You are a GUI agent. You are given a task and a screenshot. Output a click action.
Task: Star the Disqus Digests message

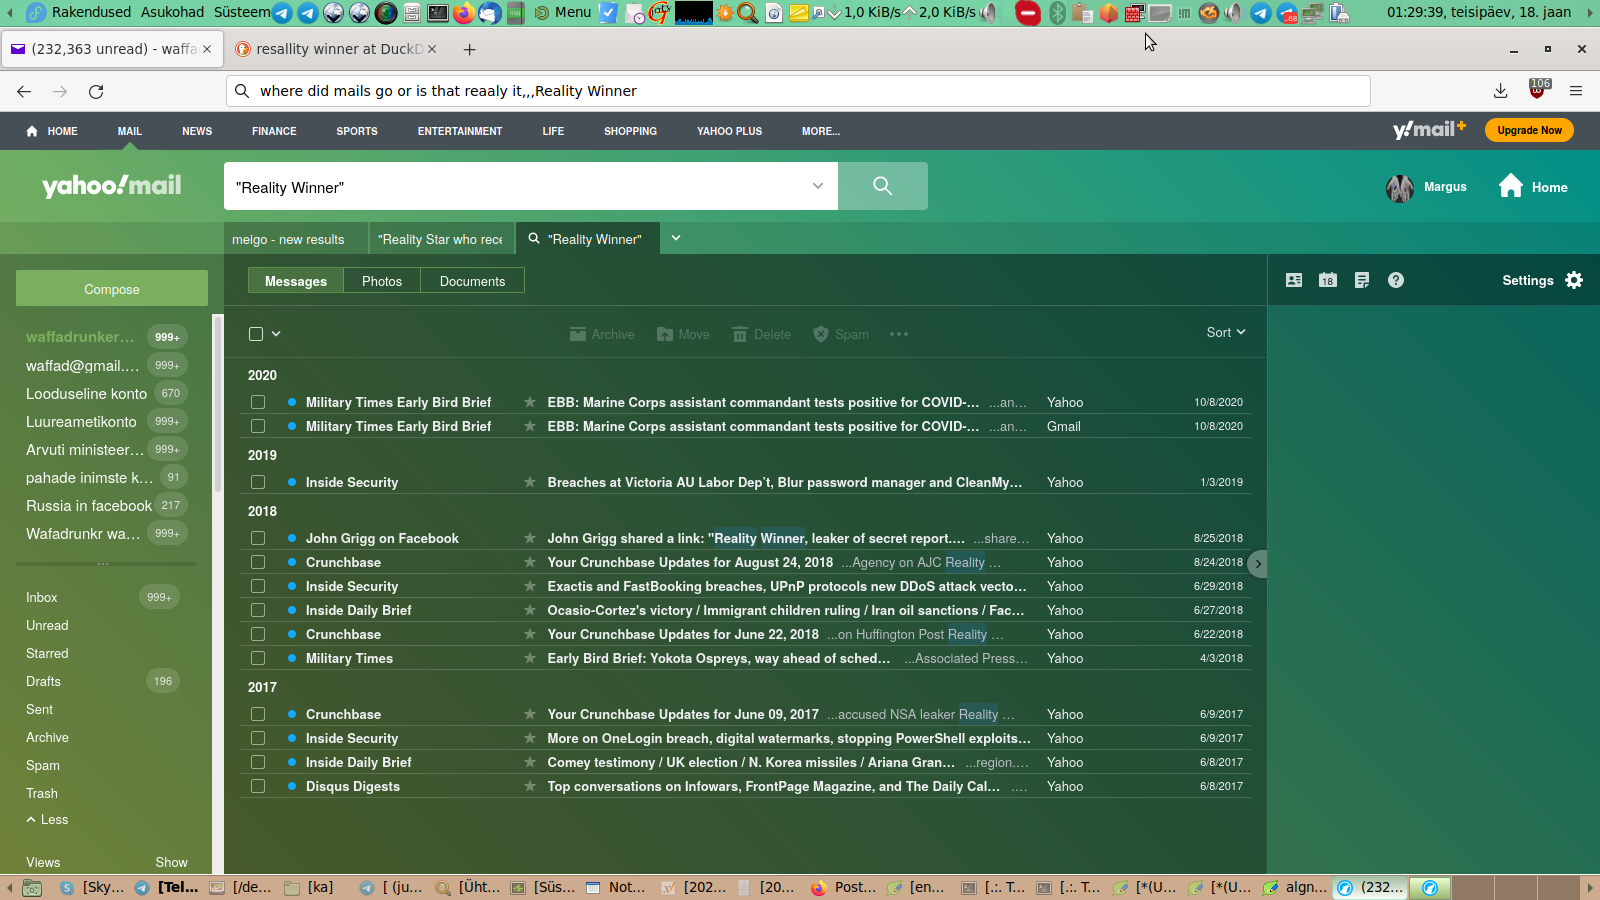(x=530, y=786)
